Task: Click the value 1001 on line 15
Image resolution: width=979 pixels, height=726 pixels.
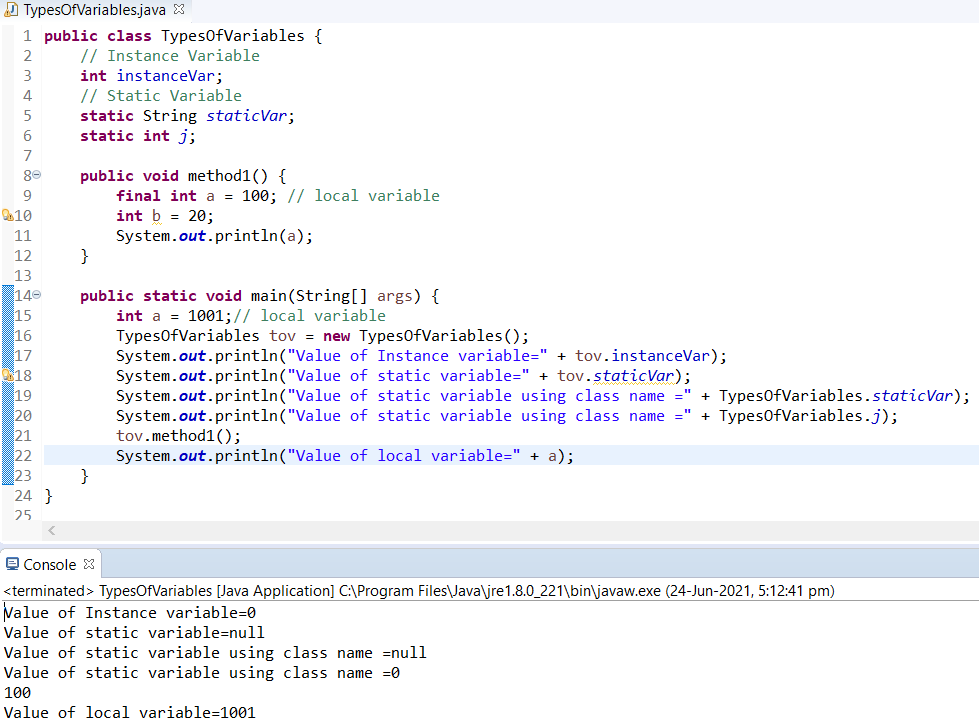Action: point(205,316)
